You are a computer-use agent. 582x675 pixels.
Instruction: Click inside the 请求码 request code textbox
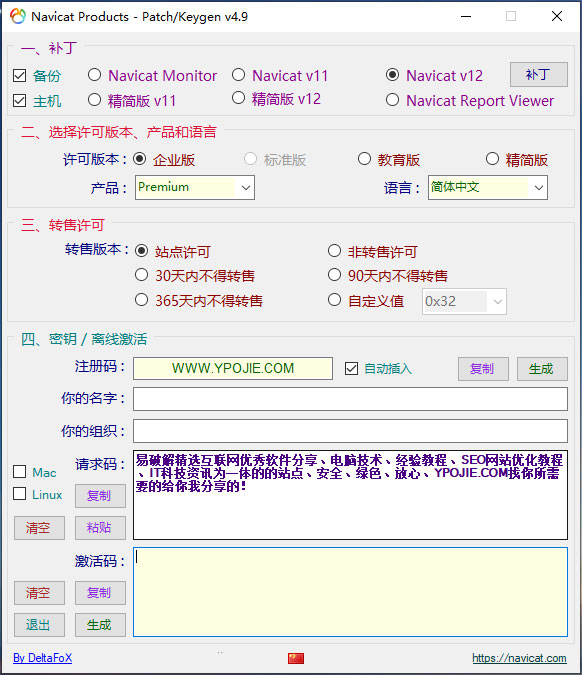pyautogui.click(x=350, y=495)
